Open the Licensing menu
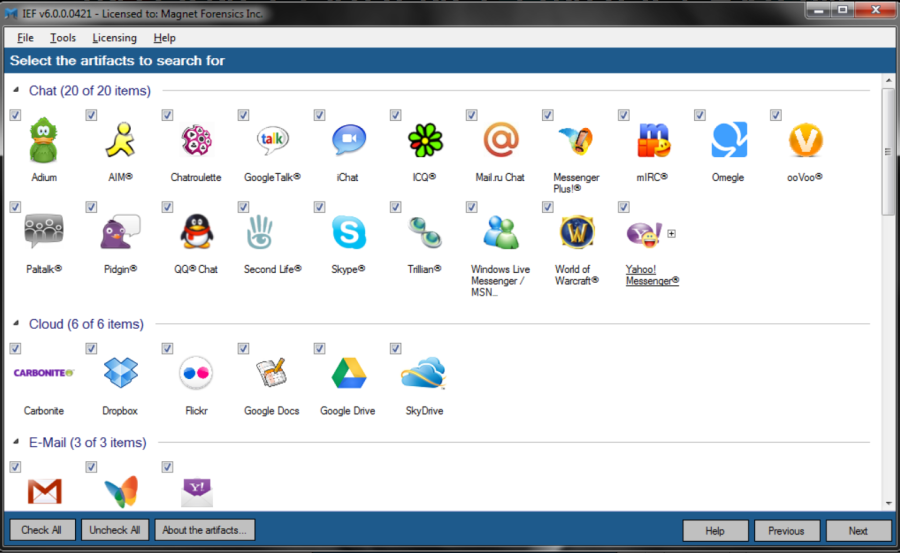This screenshot has width=900, height=553. (114, 38)
